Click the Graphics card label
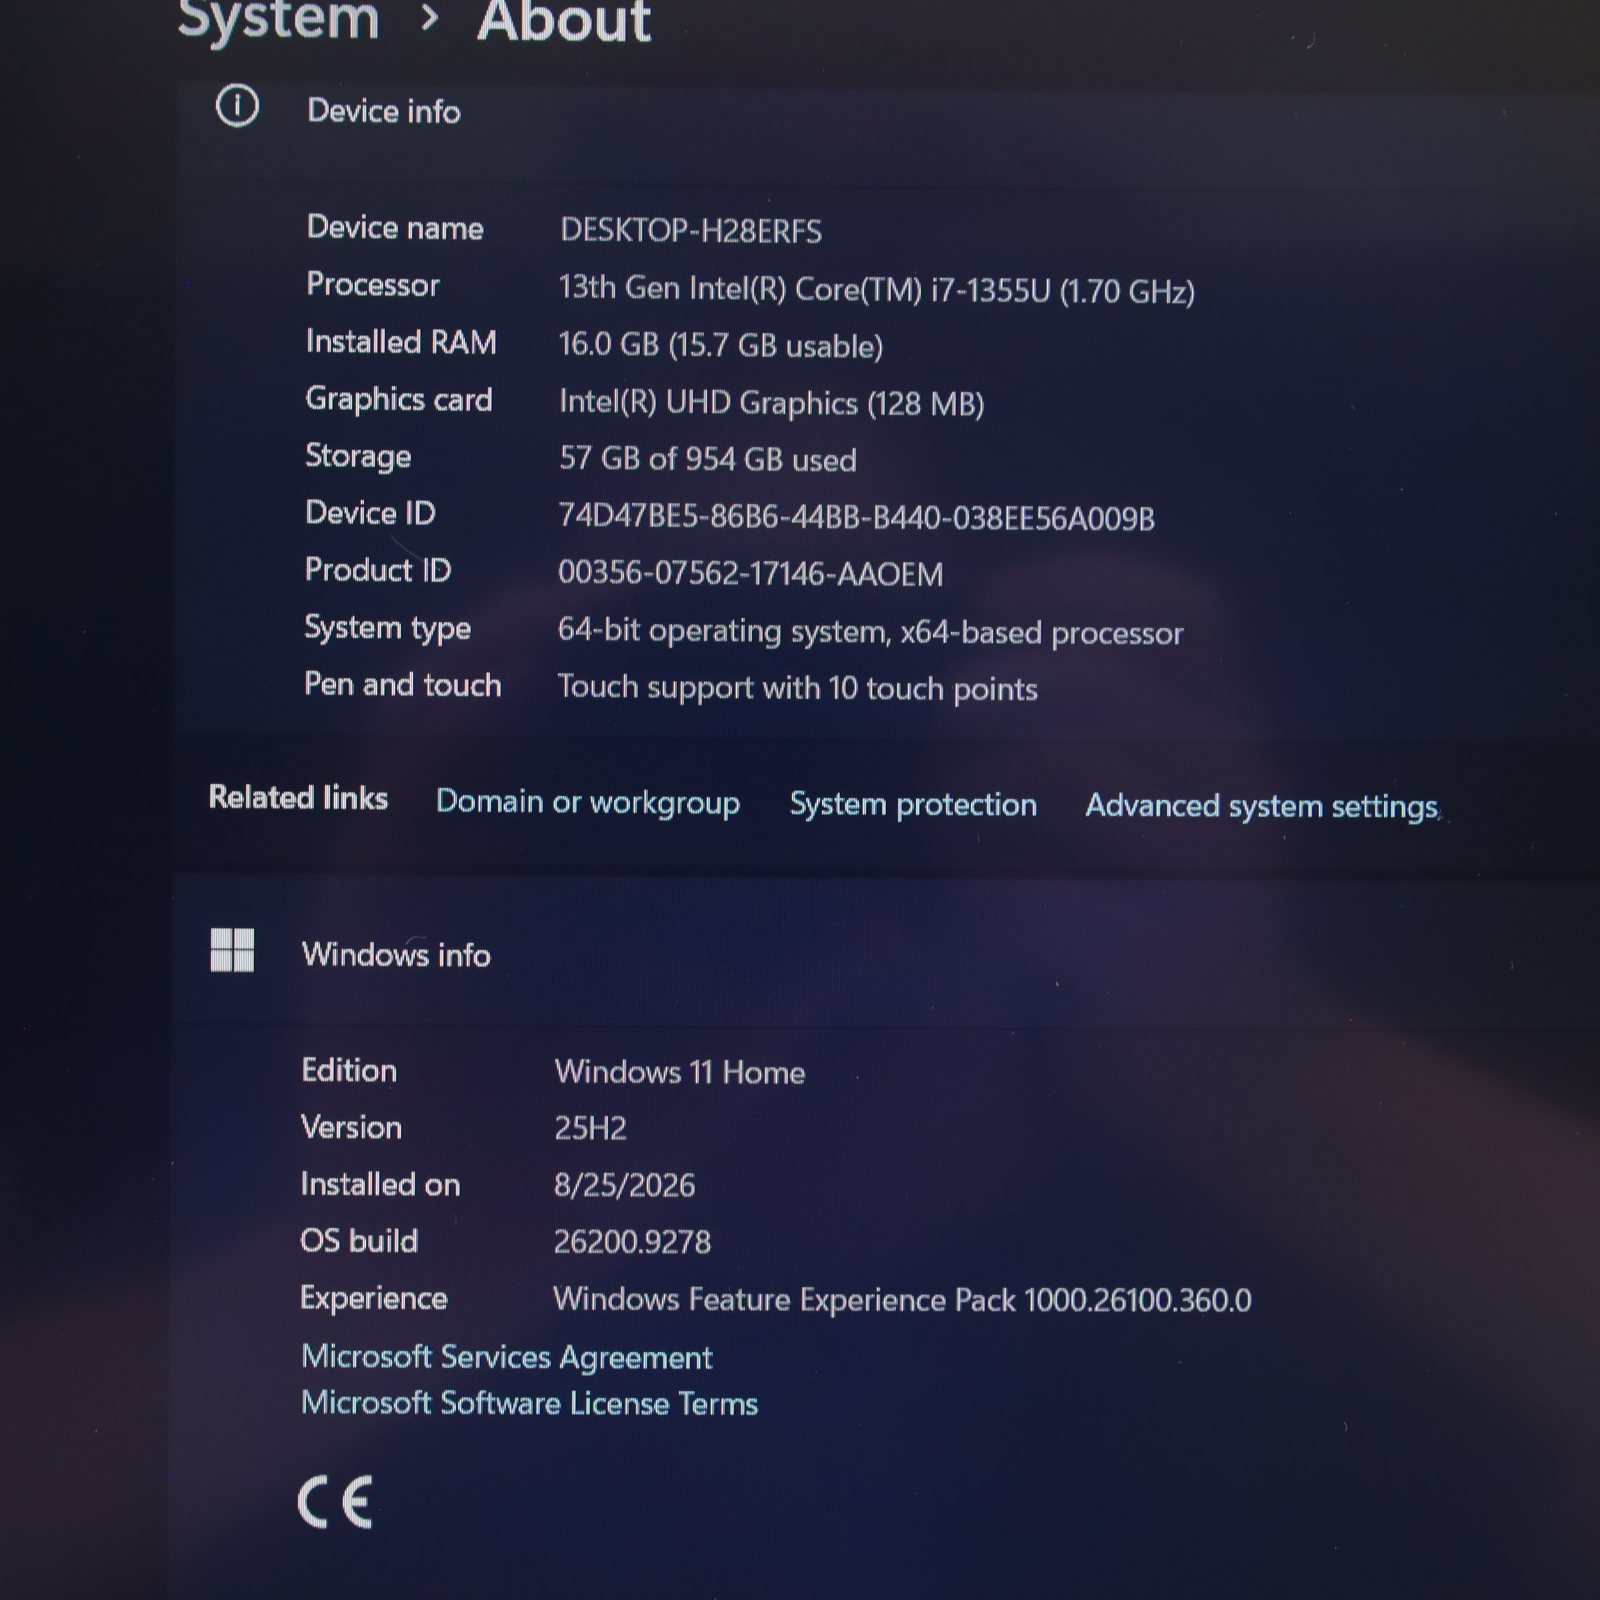This screenshot has width=1600, height=1600. point(399,399)
